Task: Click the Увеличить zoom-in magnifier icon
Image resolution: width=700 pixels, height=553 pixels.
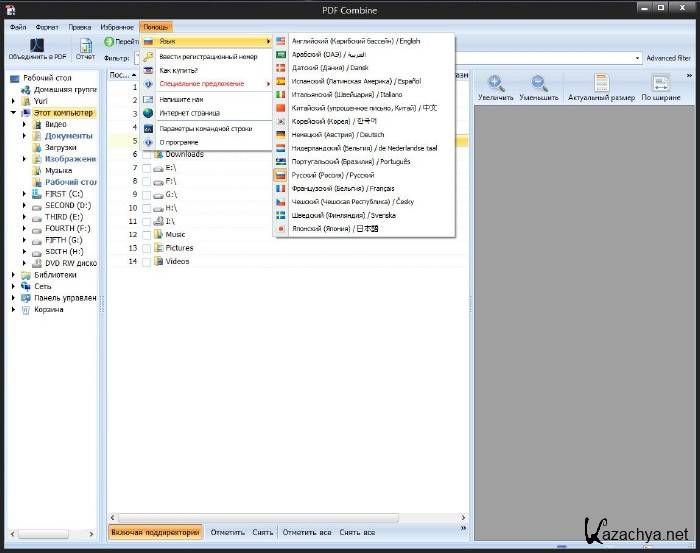Action: (x=495, y=84)
